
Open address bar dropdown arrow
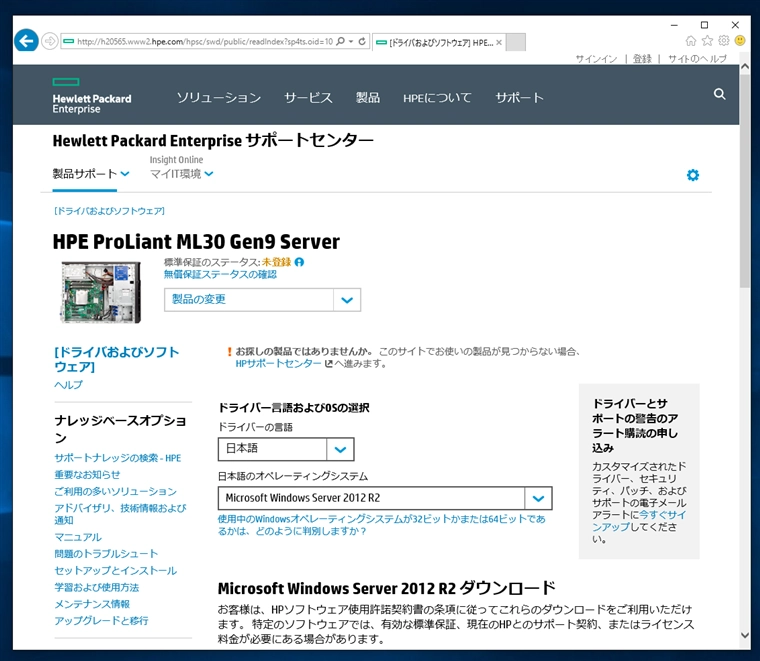[x=351, y=41]
